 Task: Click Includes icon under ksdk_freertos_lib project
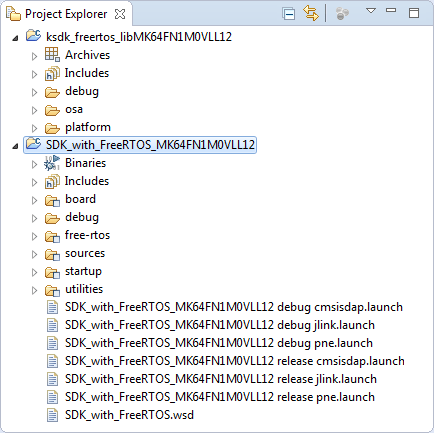click(52, 73)
